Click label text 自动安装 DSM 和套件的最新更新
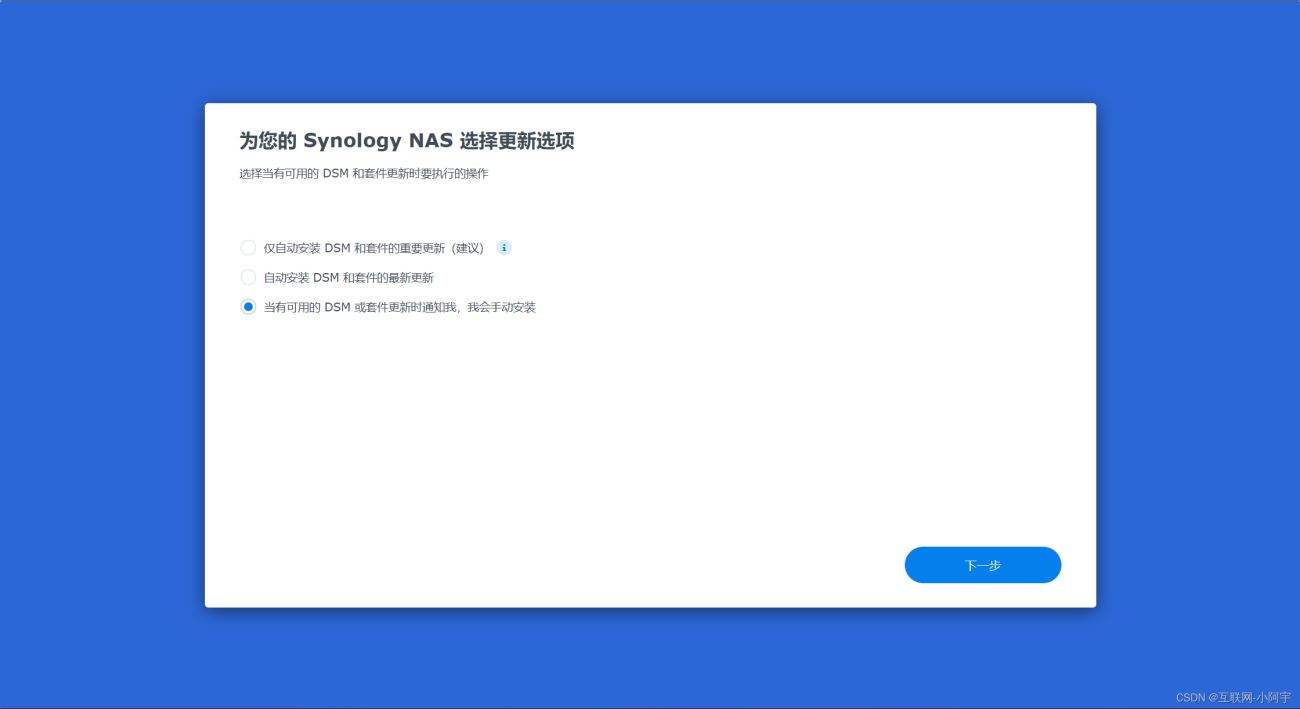Viewport: 1300px width, 709px height. point(348,278)
